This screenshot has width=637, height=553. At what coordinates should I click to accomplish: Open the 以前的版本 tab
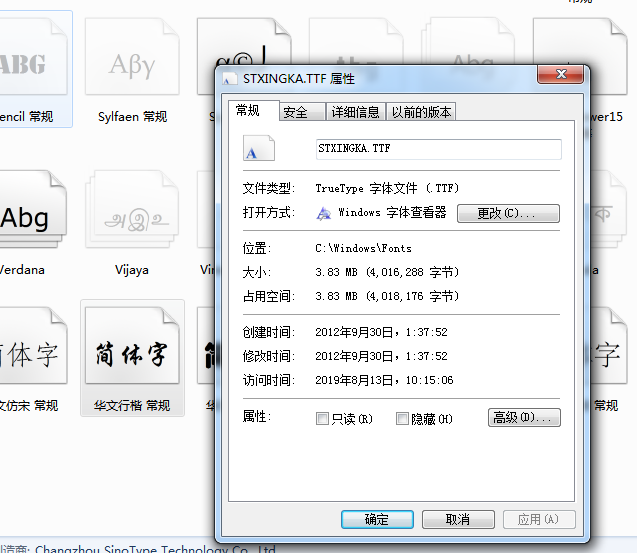point(421,112)
